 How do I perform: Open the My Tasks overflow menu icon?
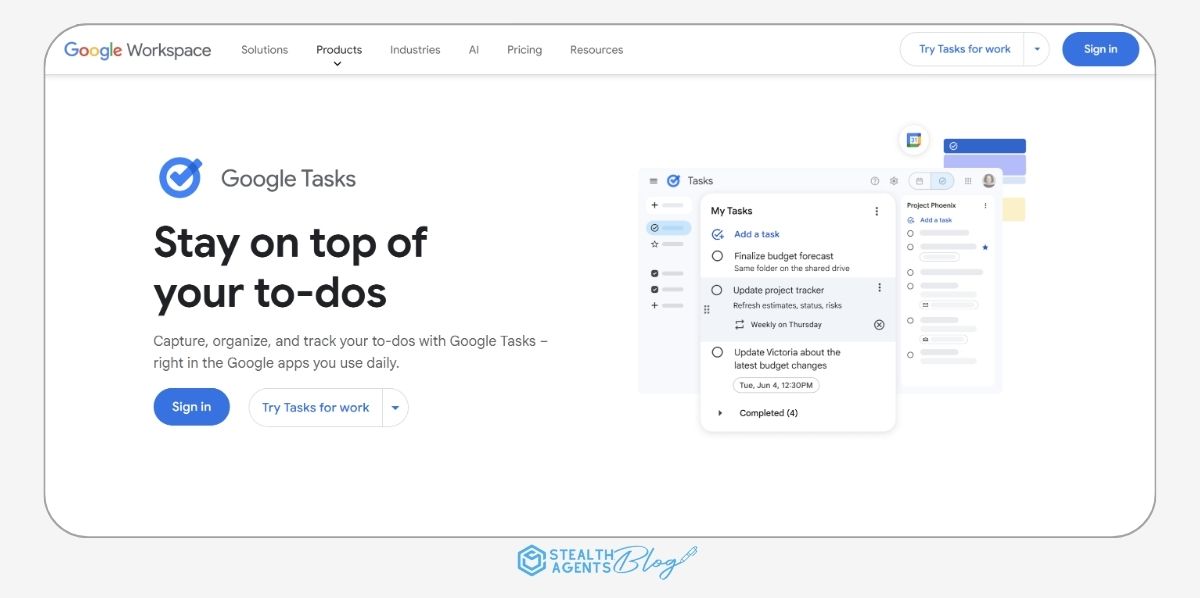point(877,211)
